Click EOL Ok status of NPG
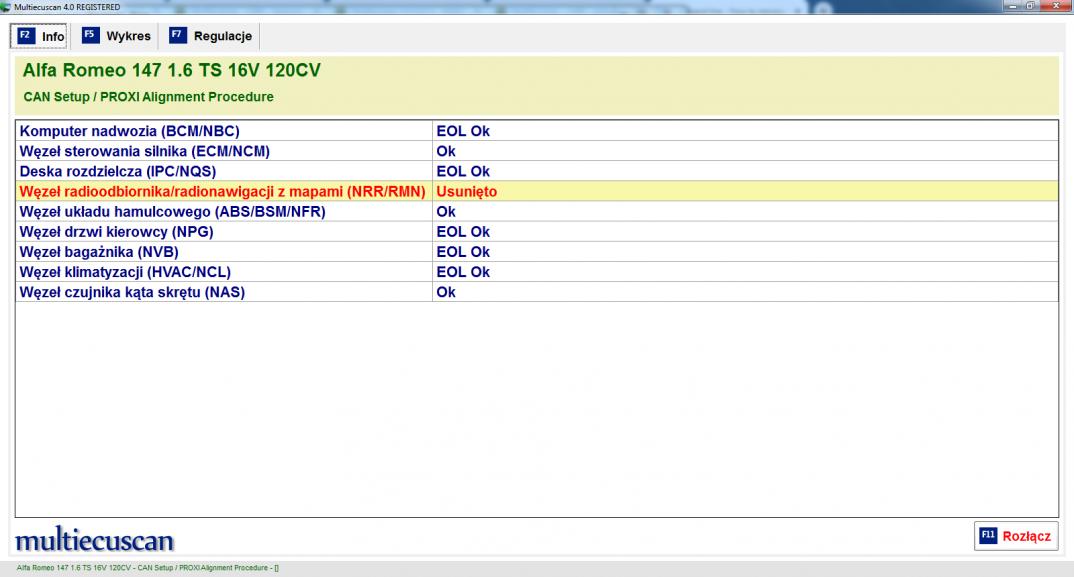1074x577 pixels. [463, 232]
